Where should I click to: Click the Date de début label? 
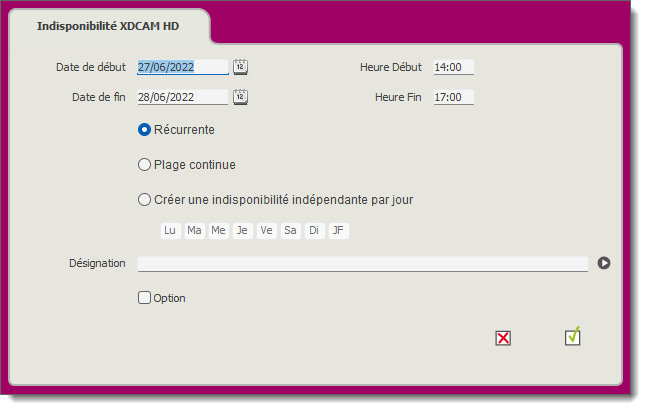coord(91,67)
